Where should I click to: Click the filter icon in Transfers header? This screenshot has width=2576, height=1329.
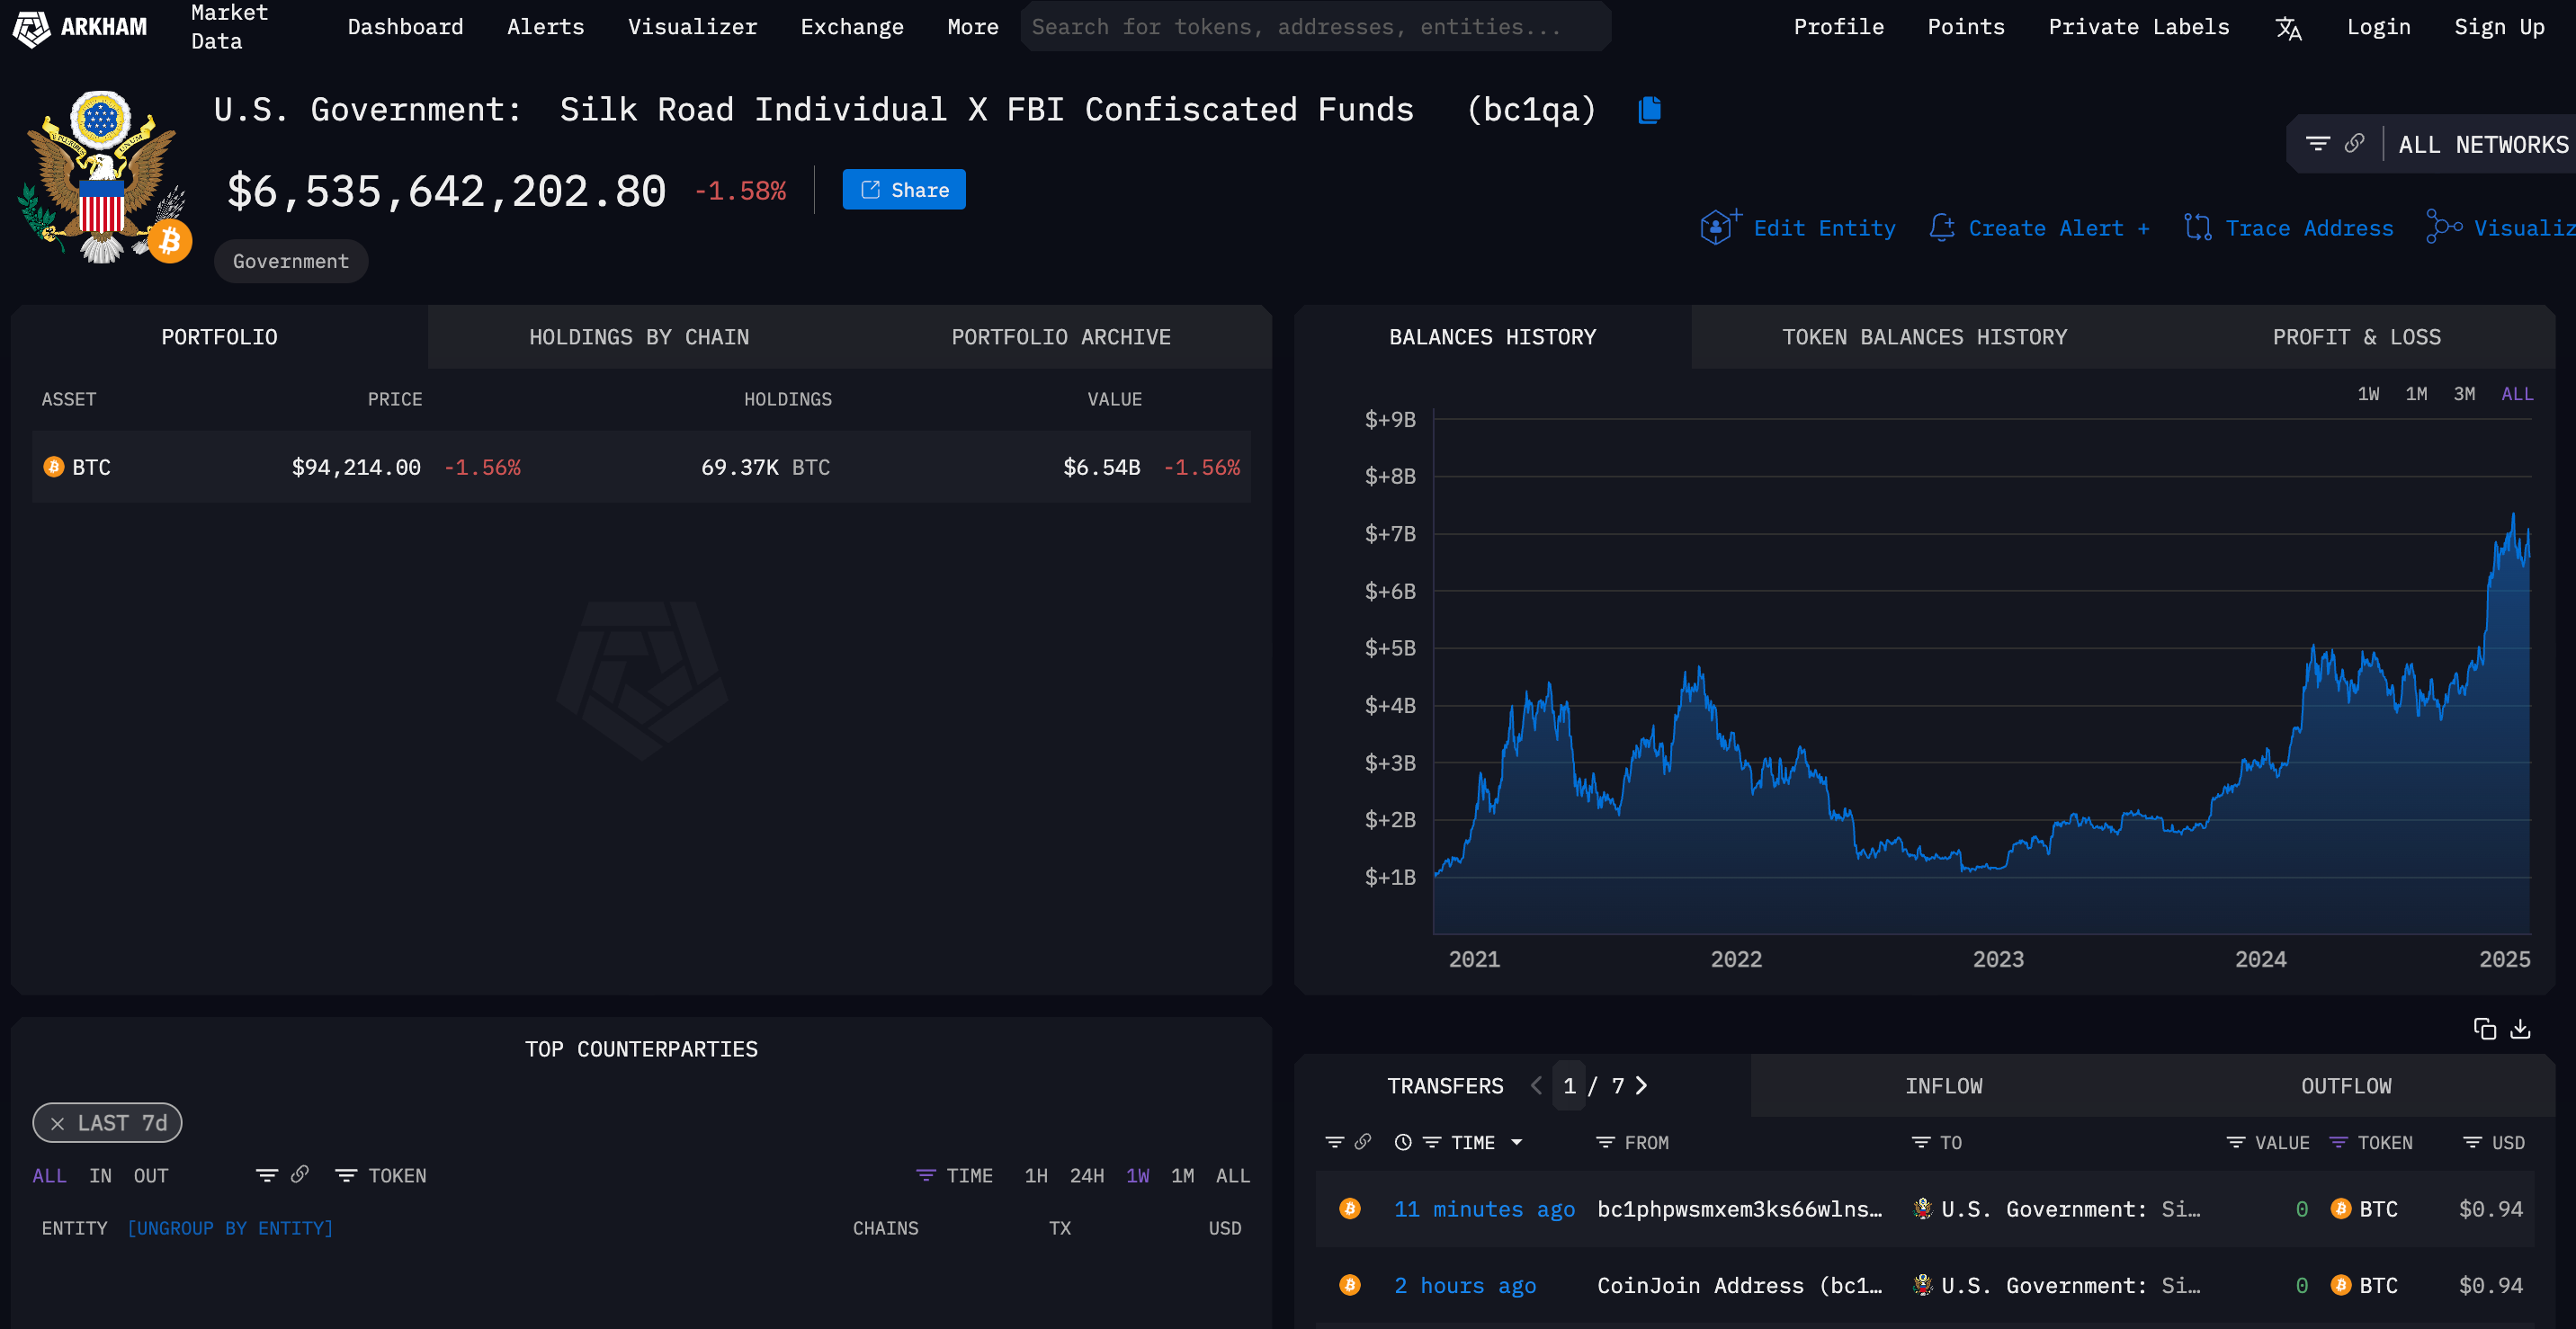(1334, 1142)
